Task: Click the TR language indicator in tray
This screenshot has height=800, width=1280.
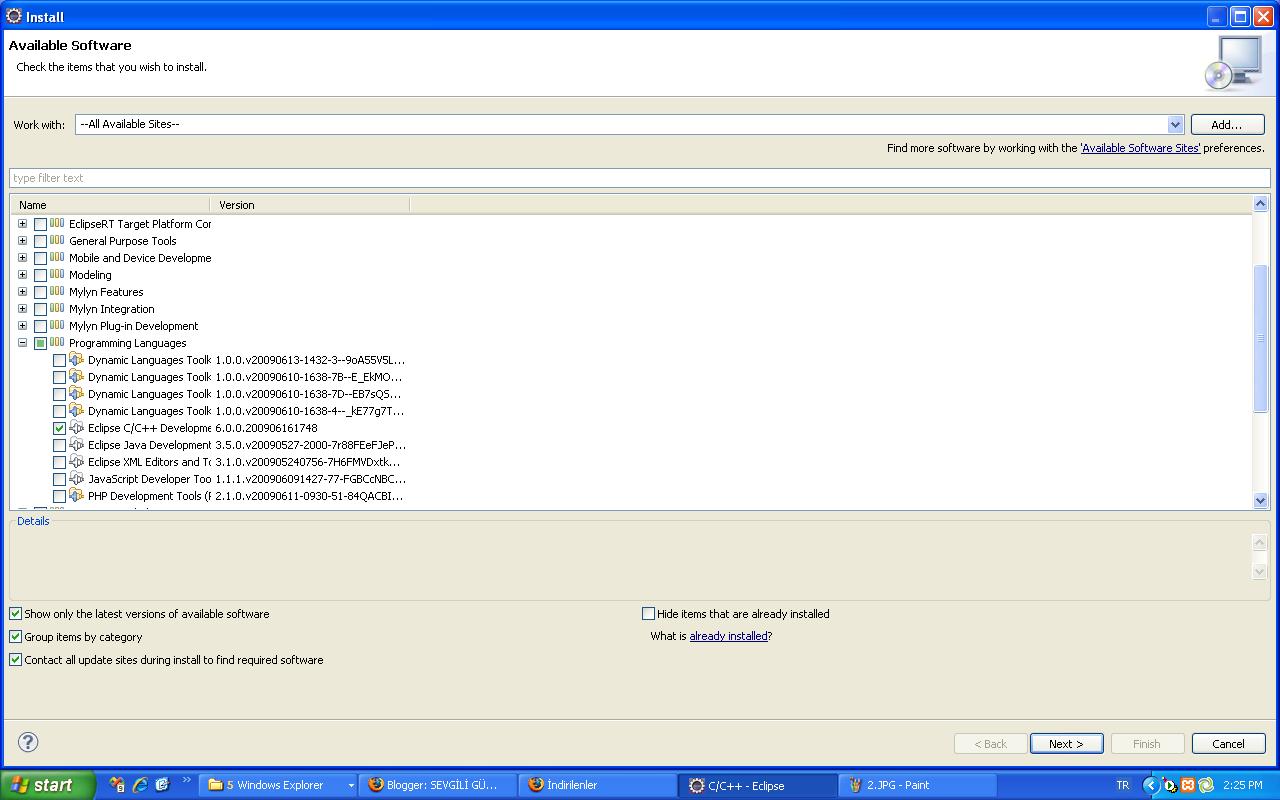Action: tap(1122, 785)
